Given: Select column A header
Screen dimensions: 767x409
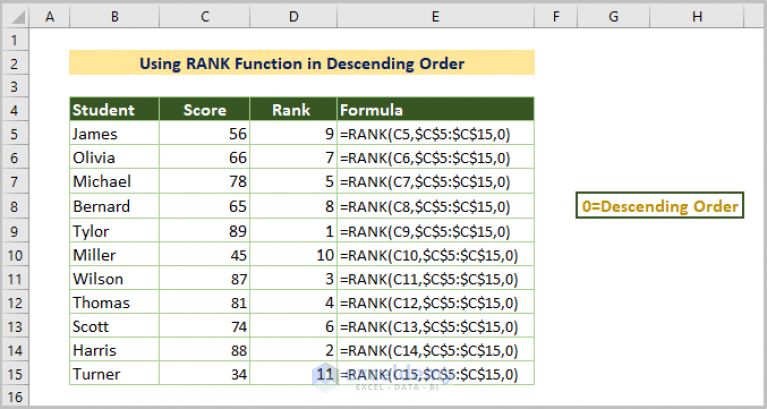Looking at the screenshot, I should click(49, 17).
